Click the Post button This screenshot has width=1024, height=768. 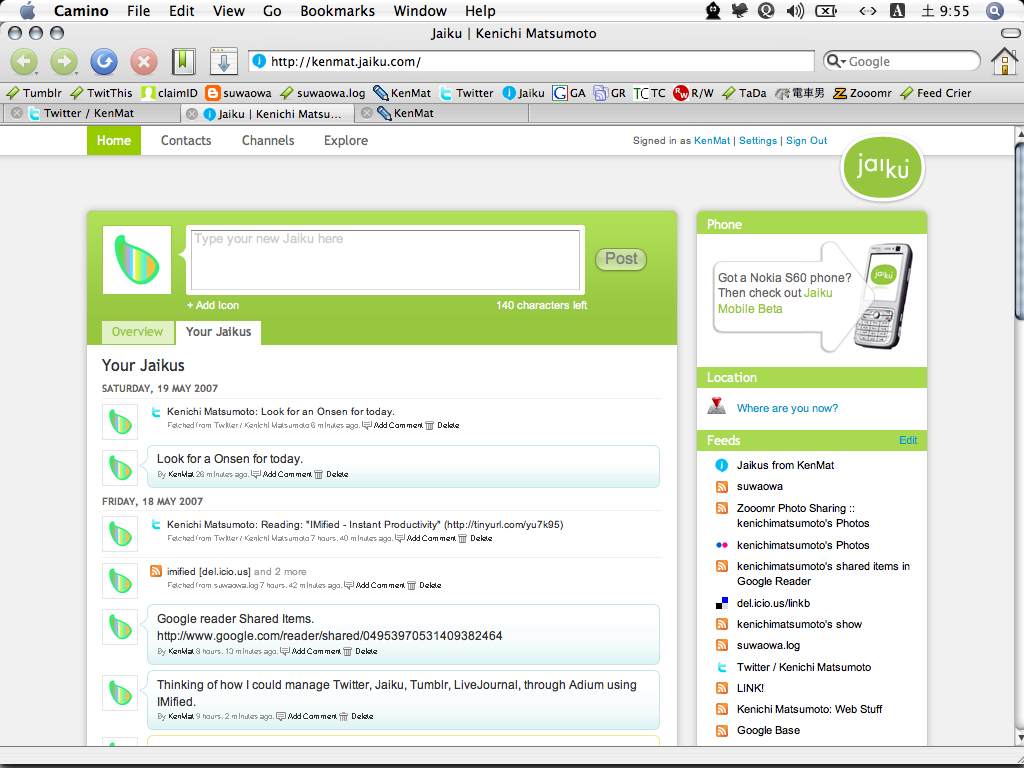pos(621,259)
